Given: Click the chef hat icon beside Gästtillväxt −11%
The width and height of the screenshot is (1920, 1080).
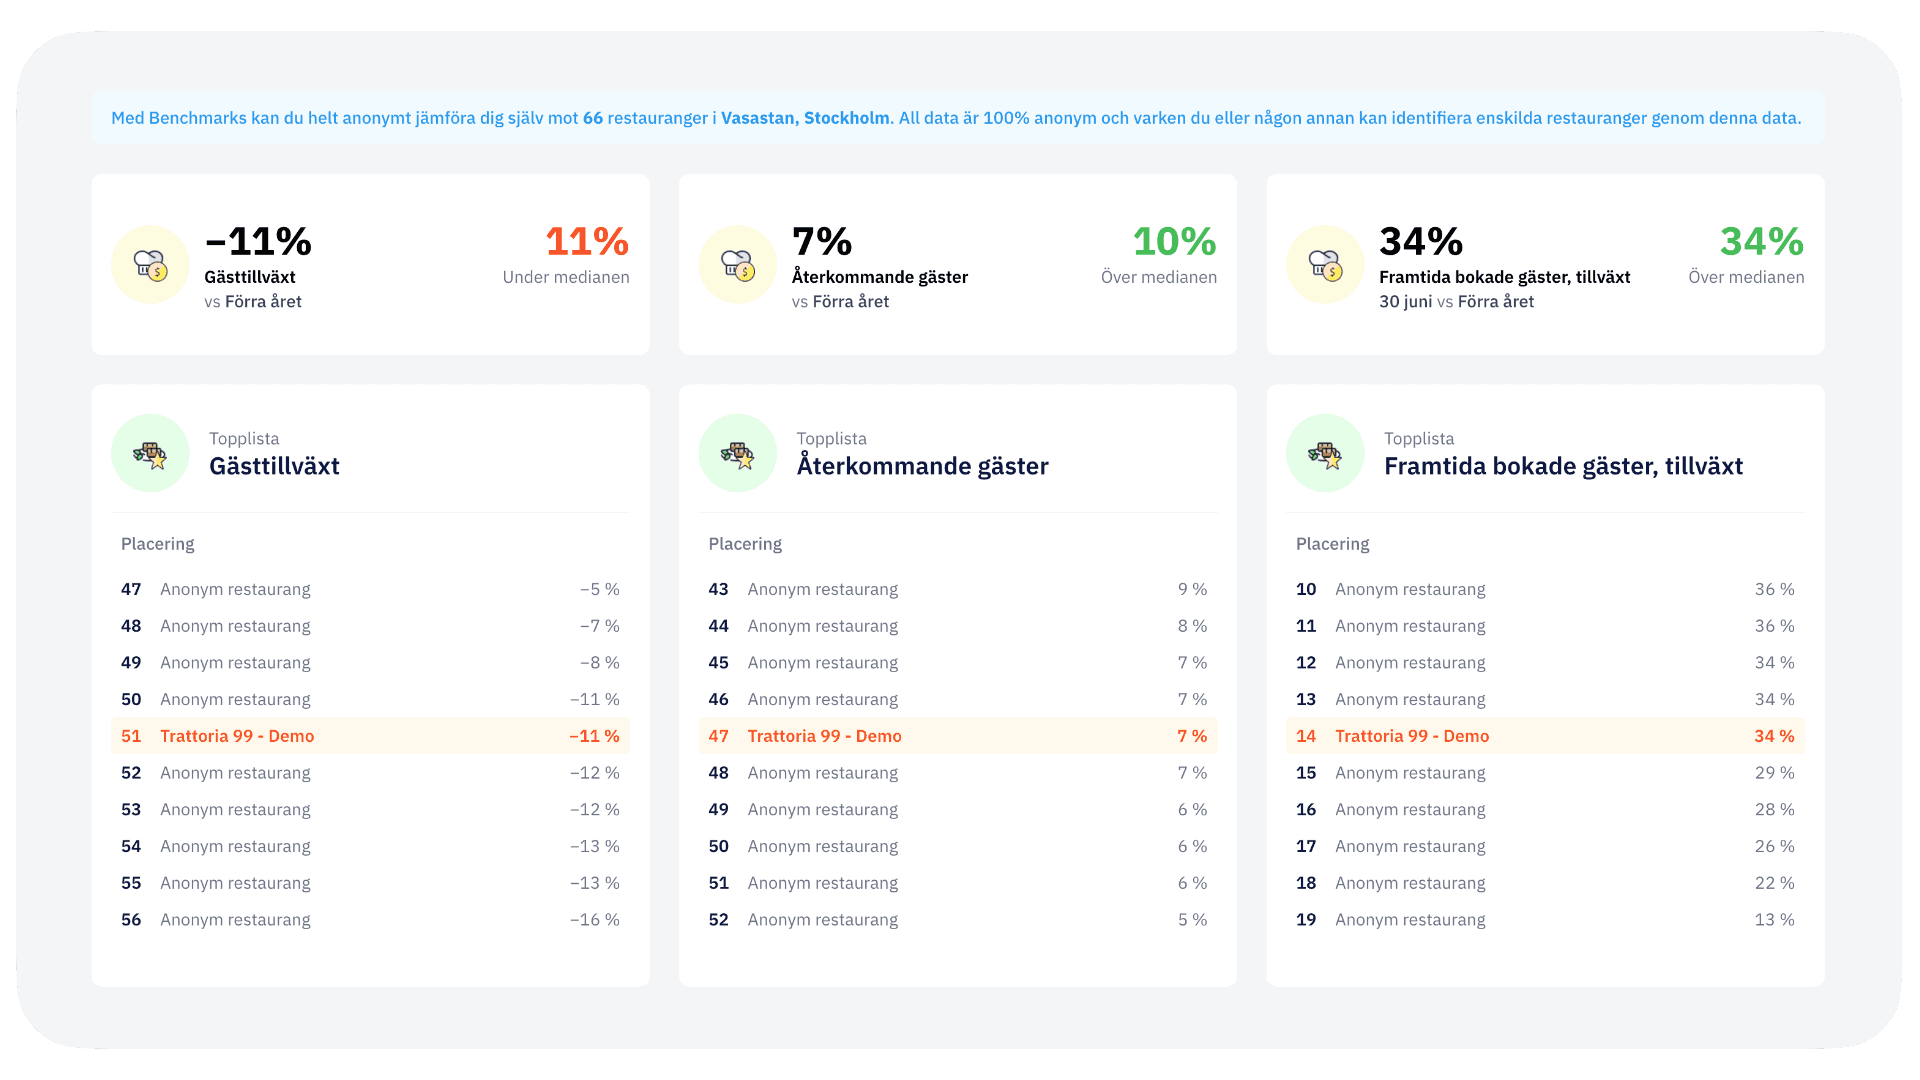Looking at the screenshot, I should pyautogui.click(x=150, y=265).
